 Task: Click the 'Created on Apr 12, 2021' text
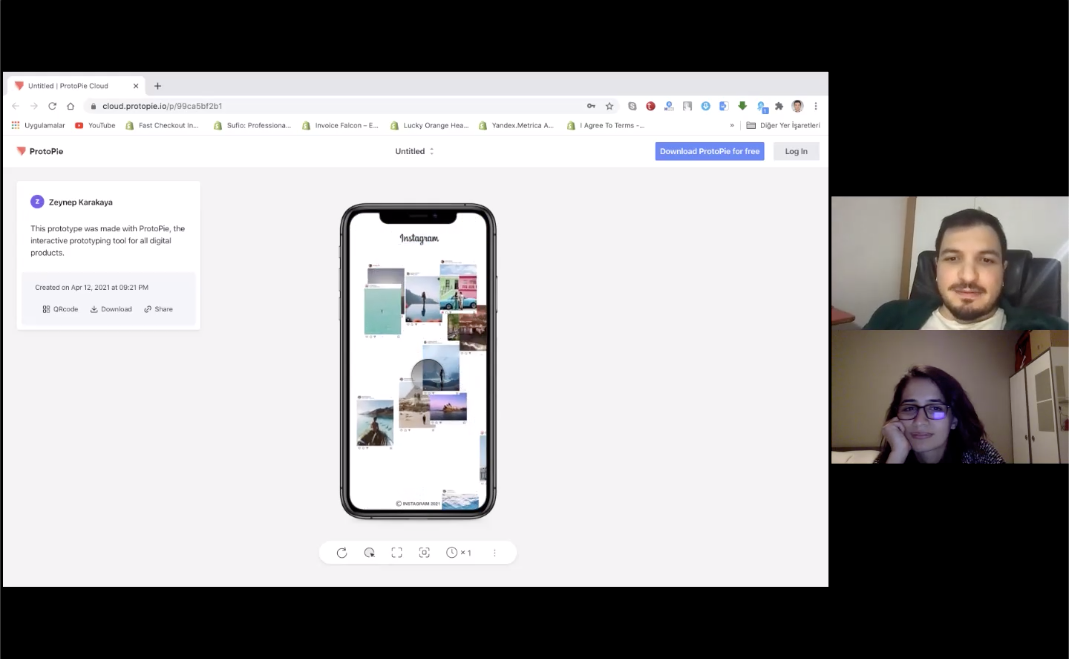click(x=91, y=288)
